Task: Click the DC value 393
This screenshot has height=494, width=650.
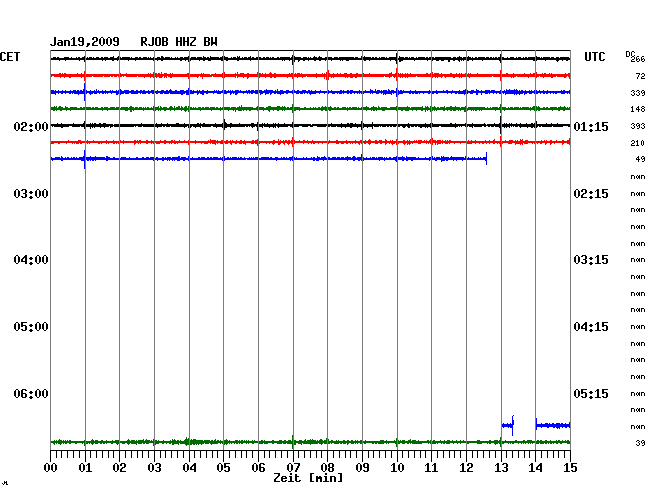Action: click(x=638, y=126)
